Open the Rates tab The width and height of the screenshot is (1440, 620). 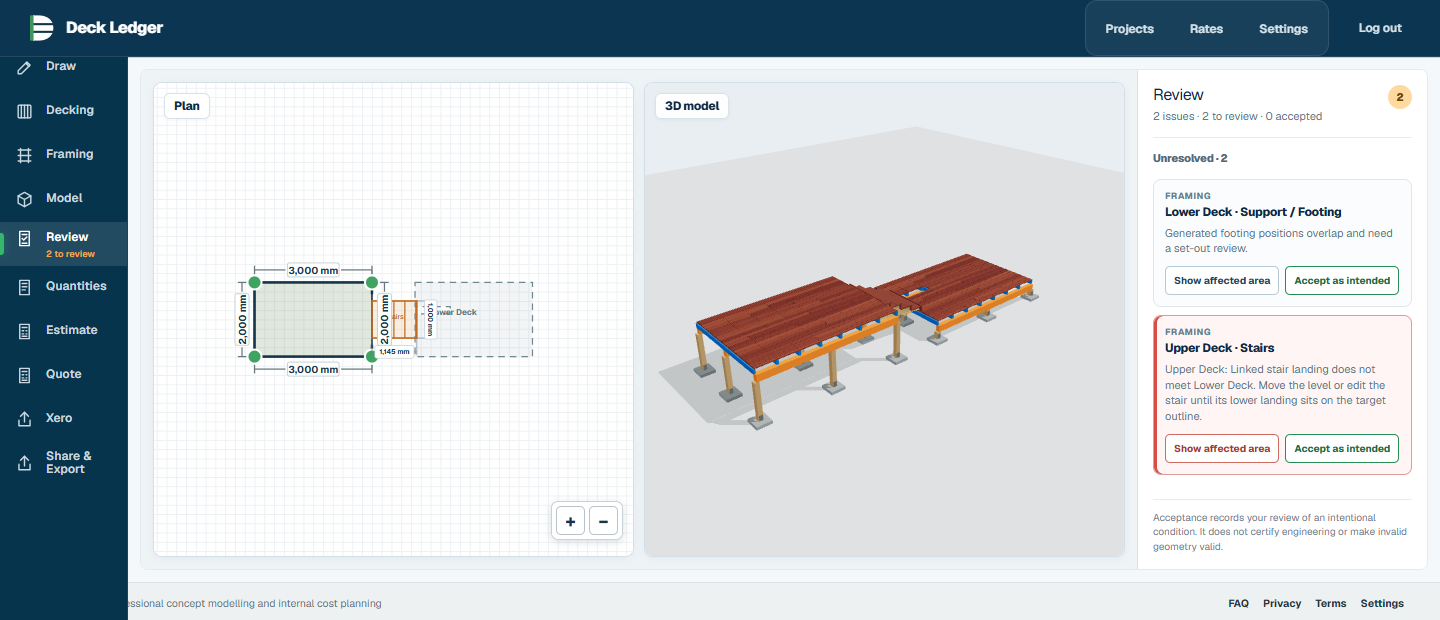click(x=1206, y=29)
